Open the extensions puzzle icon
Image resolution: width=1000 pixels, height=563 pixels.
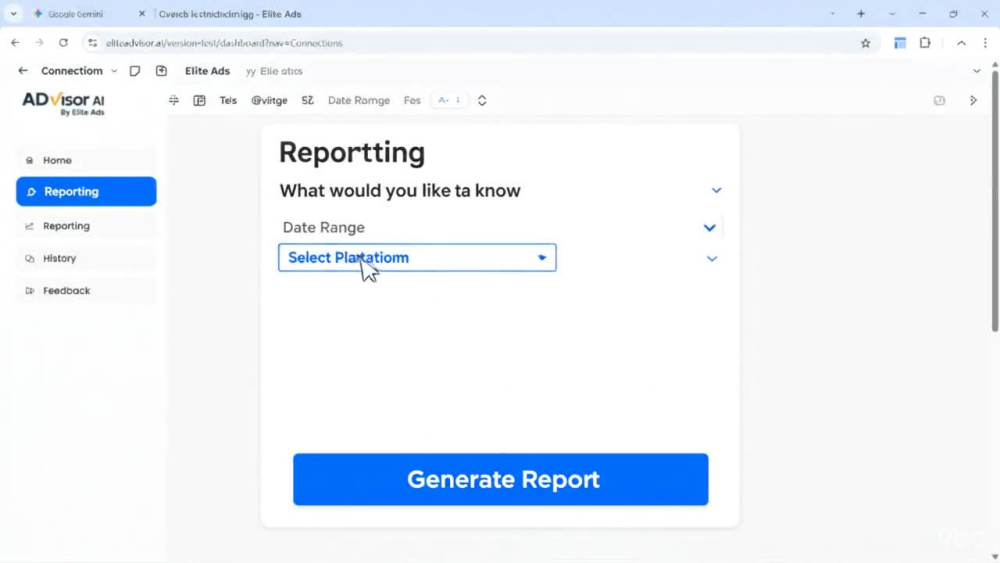pos(925,43)
